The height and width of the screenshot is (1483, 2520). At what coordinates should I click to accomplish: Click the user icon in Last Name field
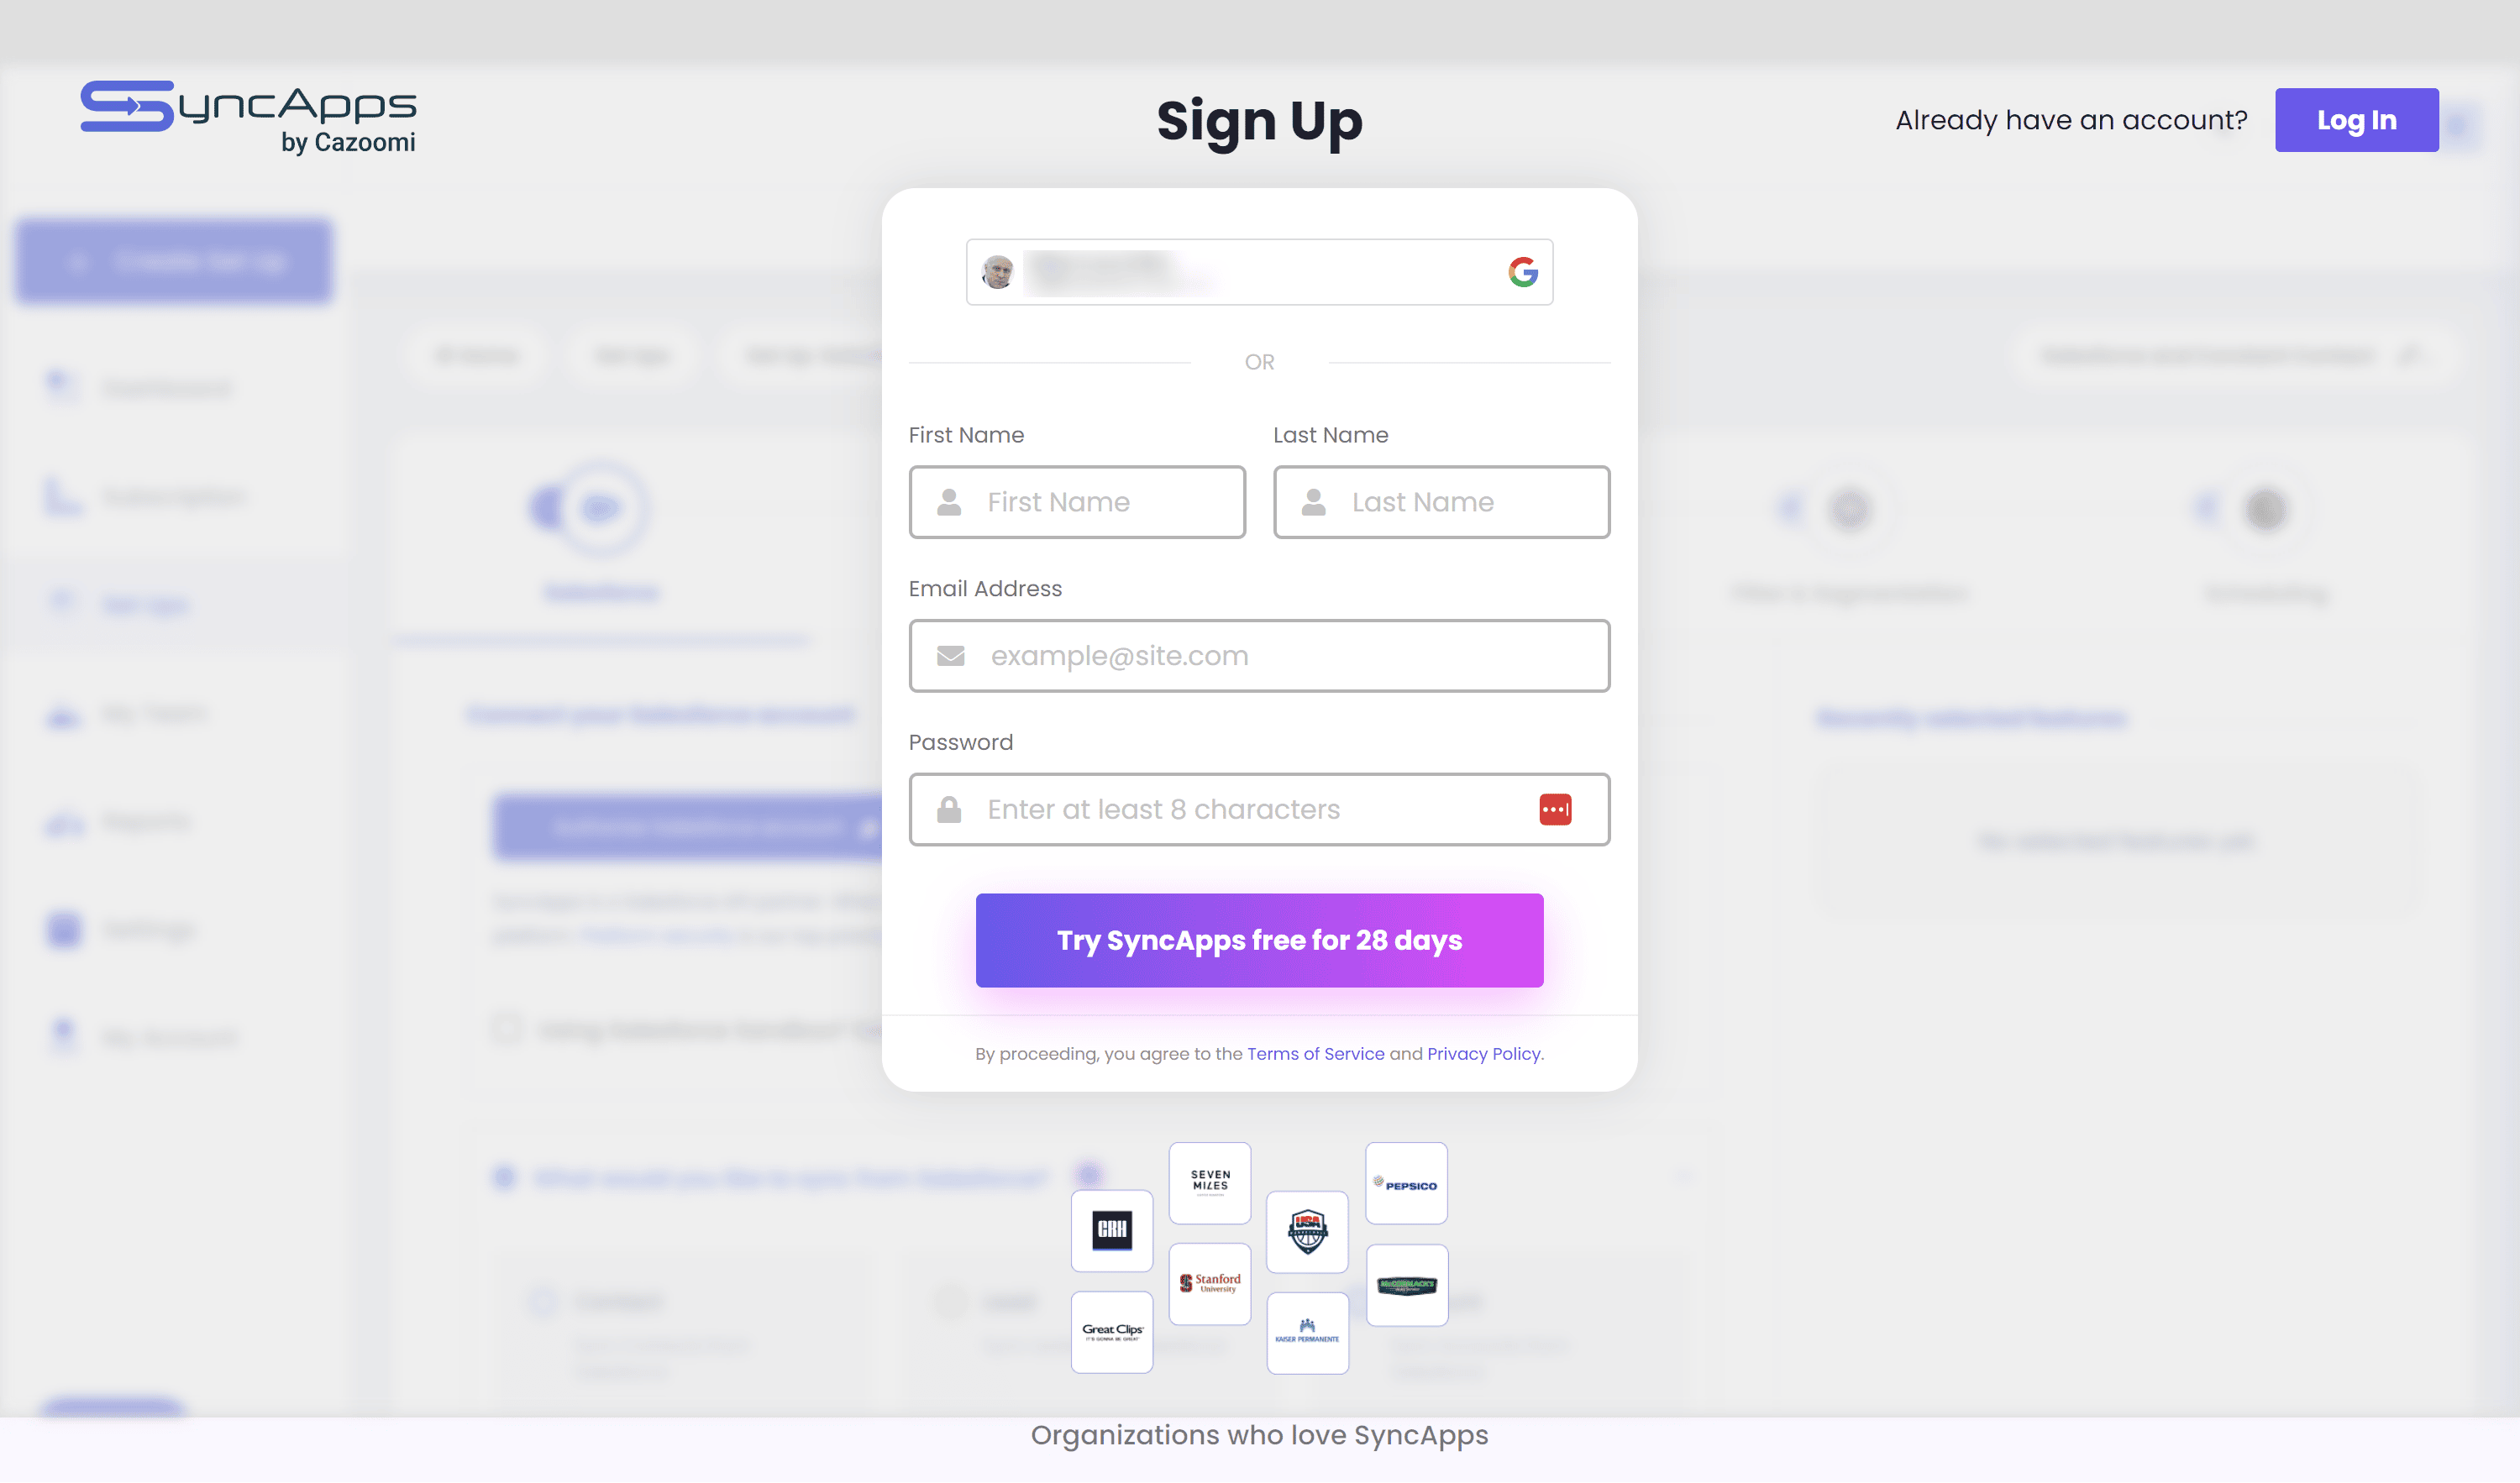(1314, 501)
